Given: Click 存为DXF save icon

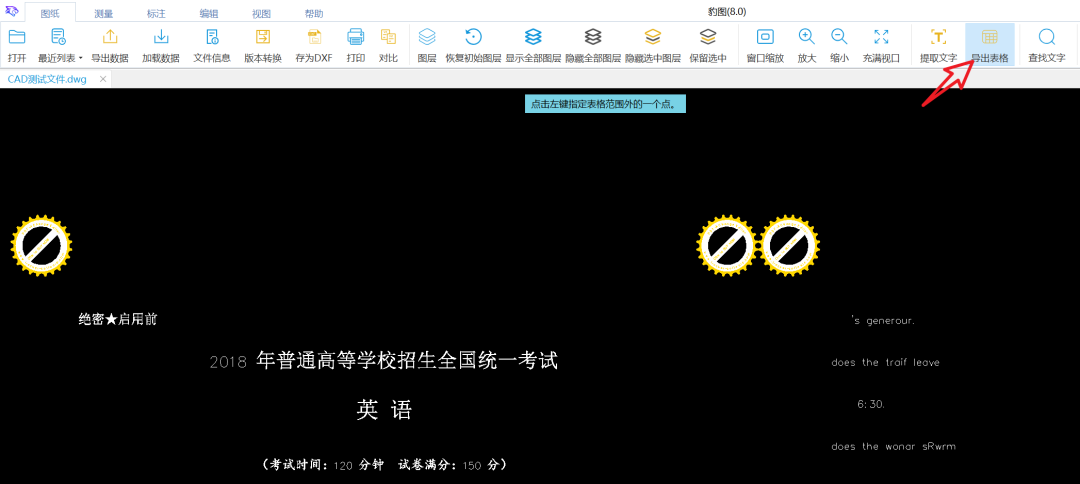Looking at the screenshot, I should pyautogui.click(x=314, y=37).
